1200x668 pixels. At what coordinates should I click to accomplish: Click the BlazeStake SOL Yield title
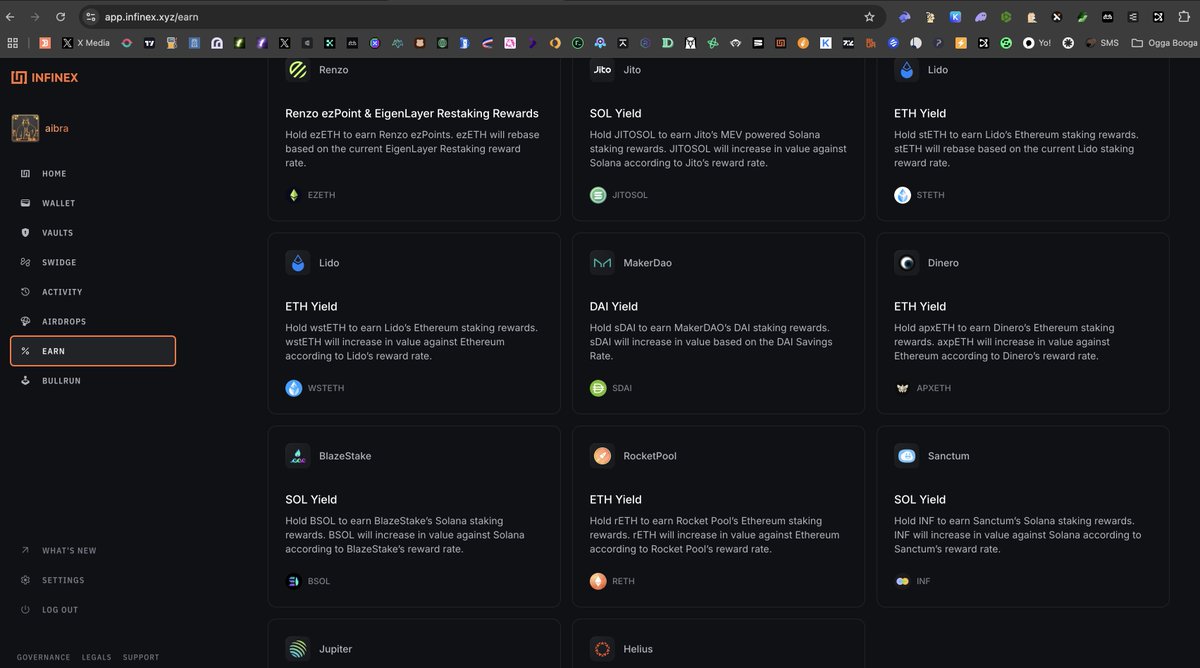[311, 499]
